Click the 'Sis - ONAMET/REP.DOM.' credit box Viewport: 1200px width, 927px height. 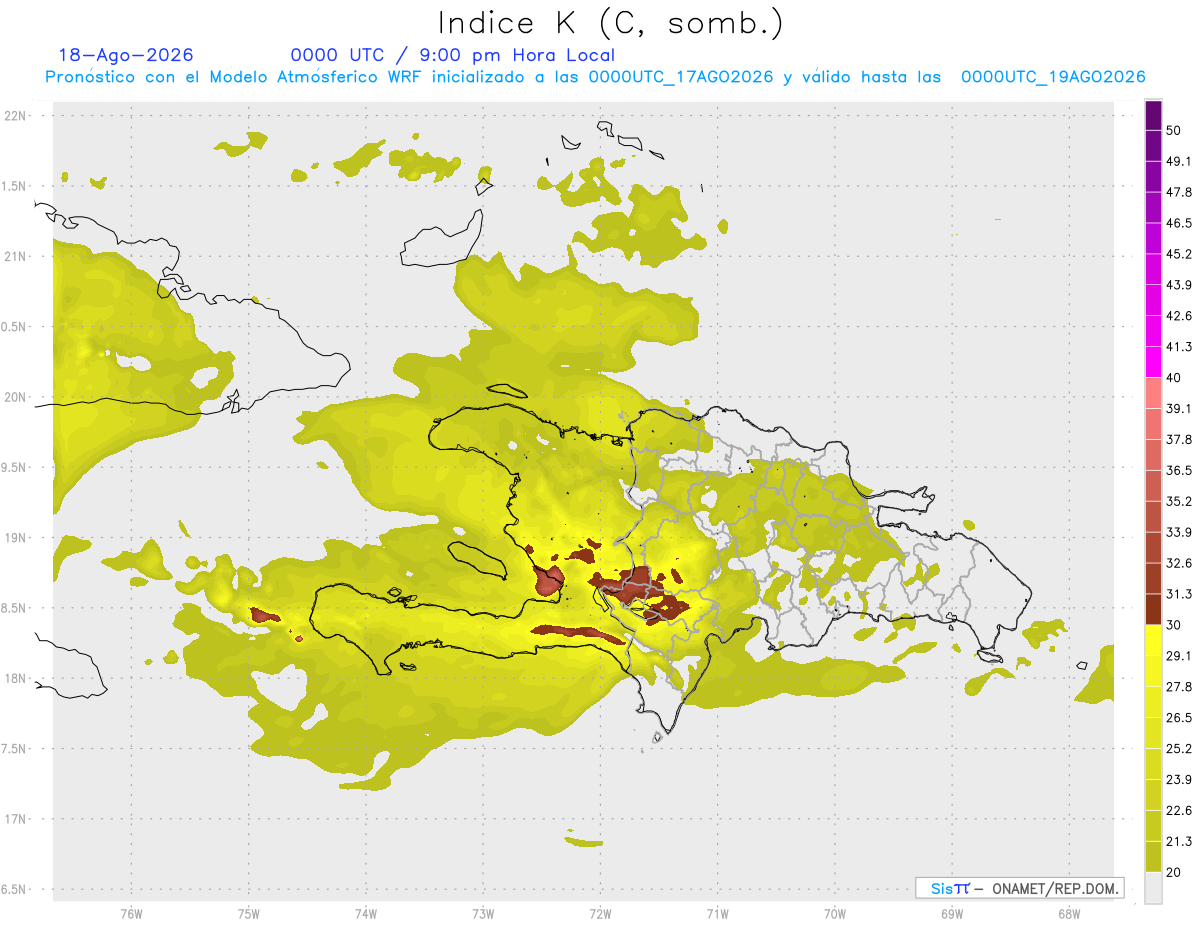[1020, 888]
